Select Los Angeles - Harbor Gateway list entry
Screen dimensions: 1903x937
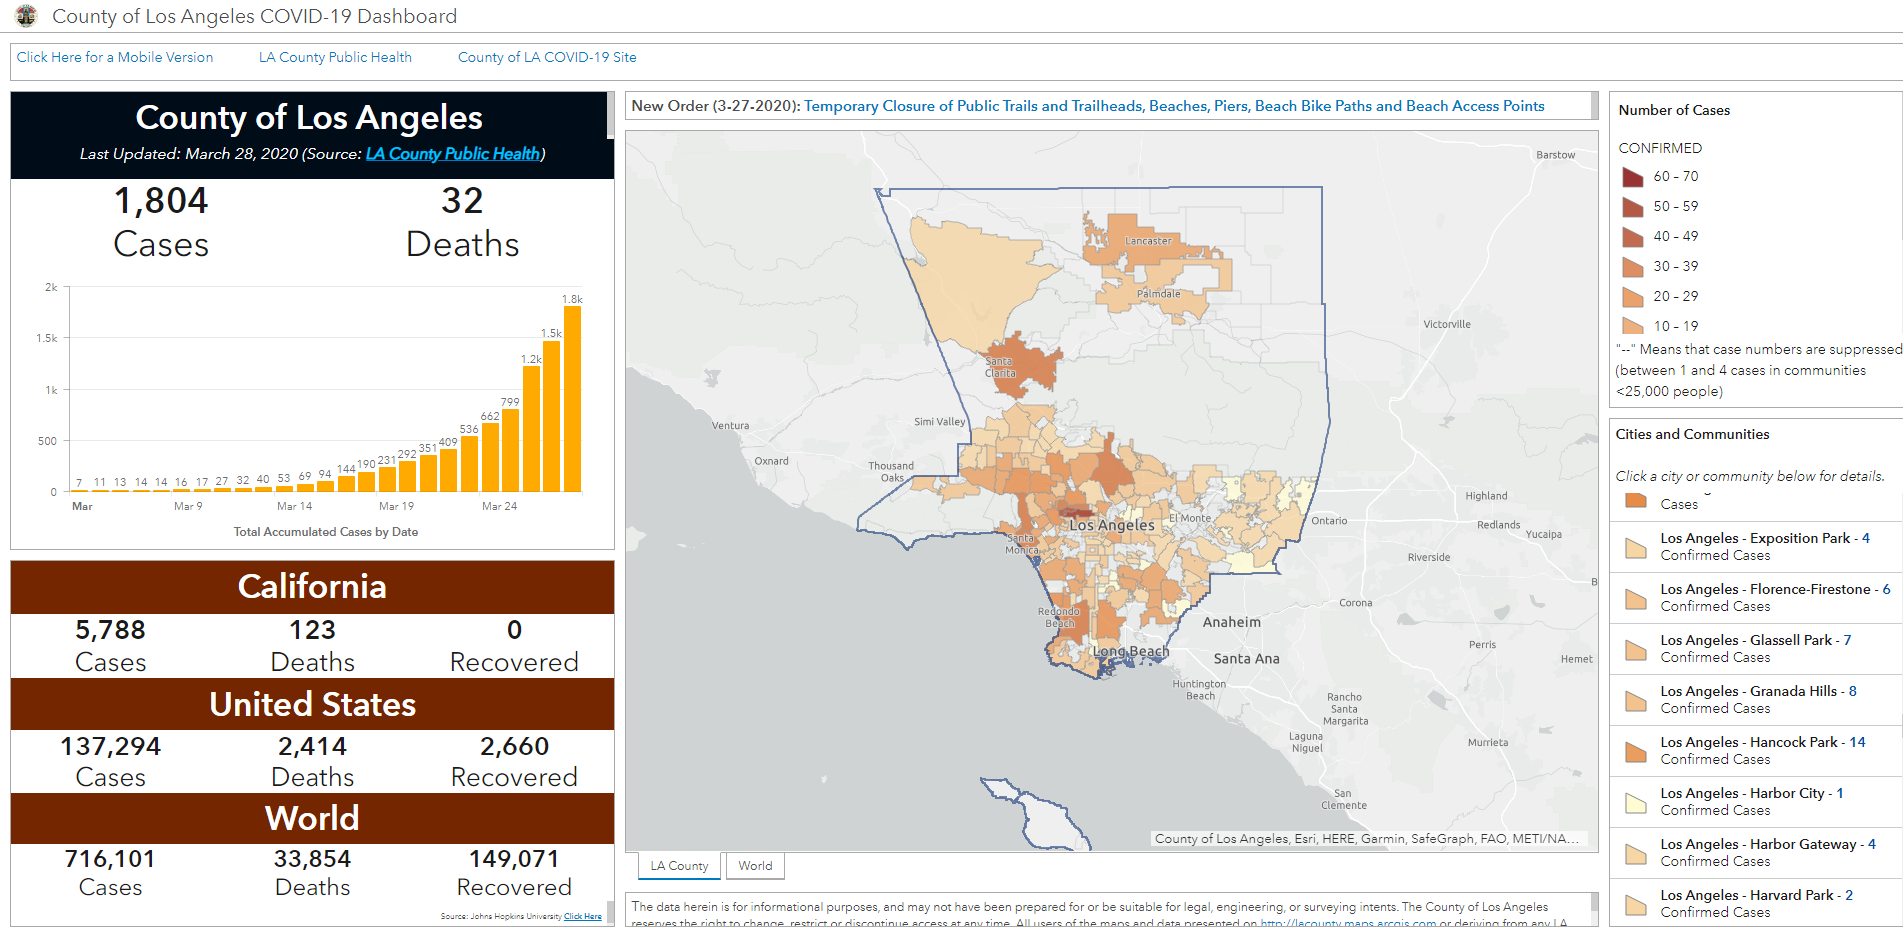pos(1767,852)
